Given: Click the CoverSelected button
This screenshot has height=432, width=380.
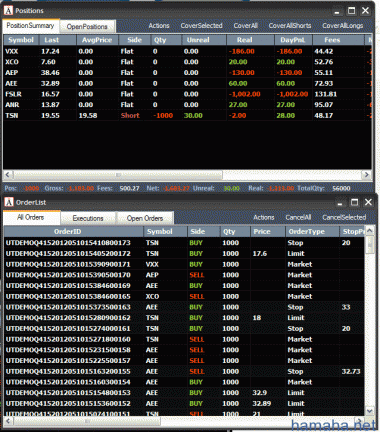Looking at the screenshot, I should pos(201,26).
